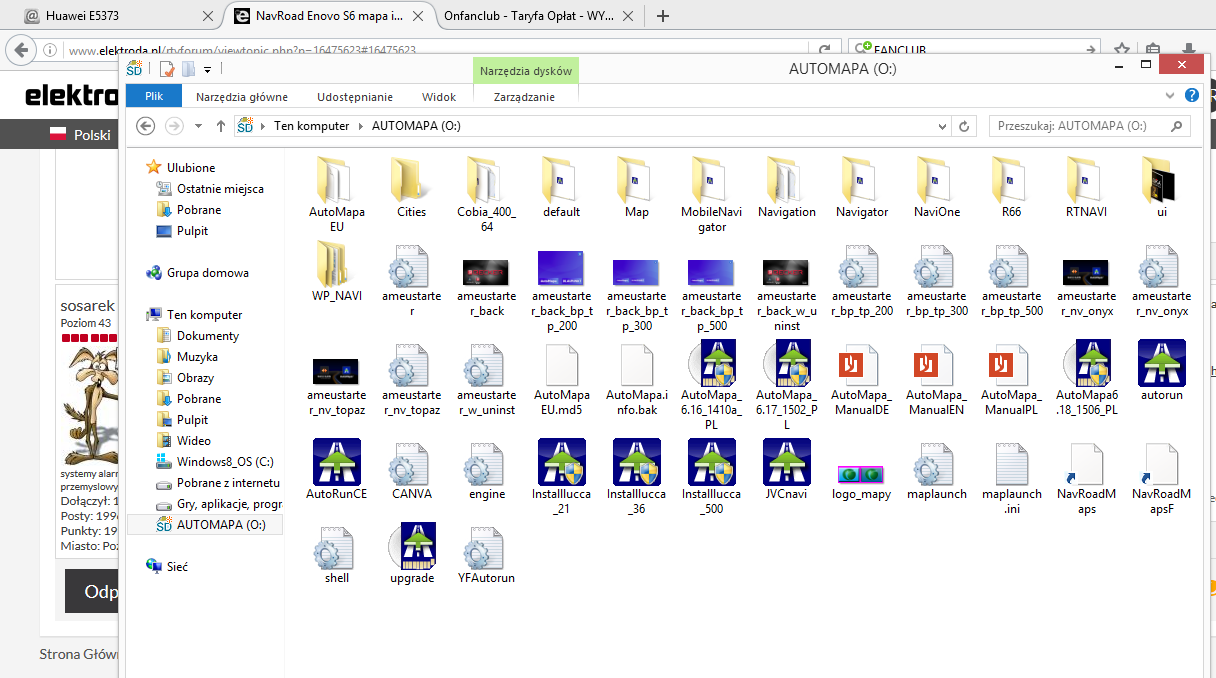The image size is (1216, 678).
Task: Open the address bar history dropdown
Action: 941,126
